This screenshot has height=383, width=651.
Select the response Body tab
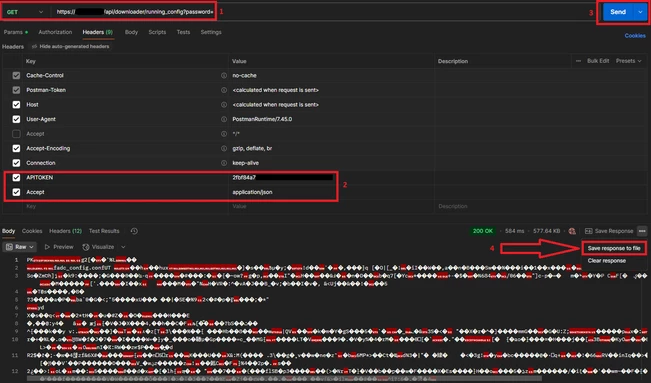(8, 231)
